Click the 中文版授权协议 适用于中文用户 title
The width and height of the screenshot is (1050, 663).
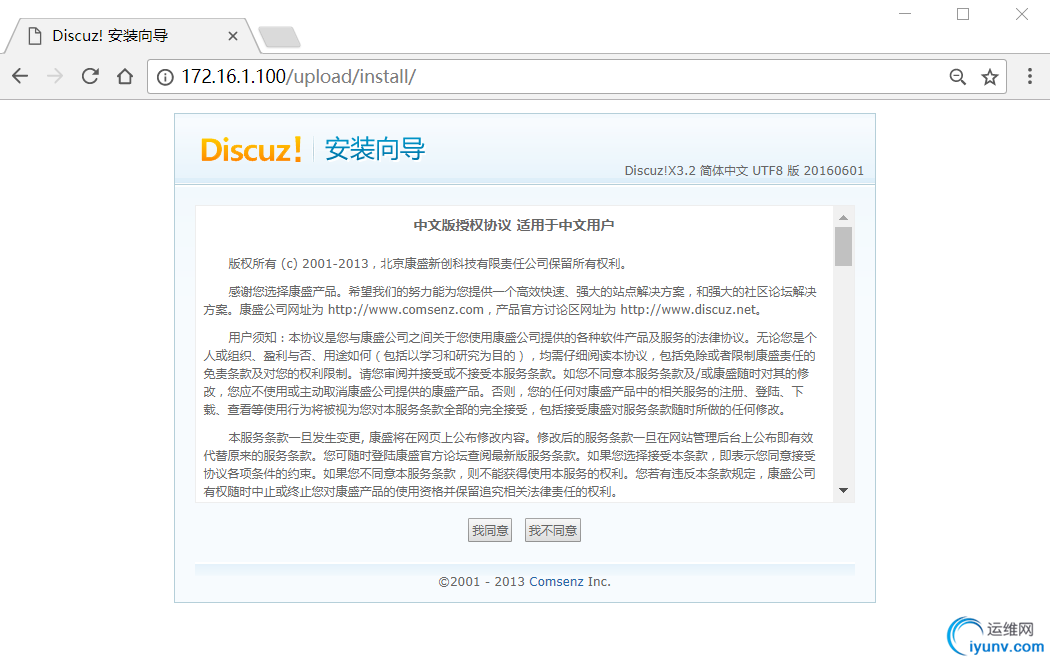pyautogui.click(x=514, y=225)
